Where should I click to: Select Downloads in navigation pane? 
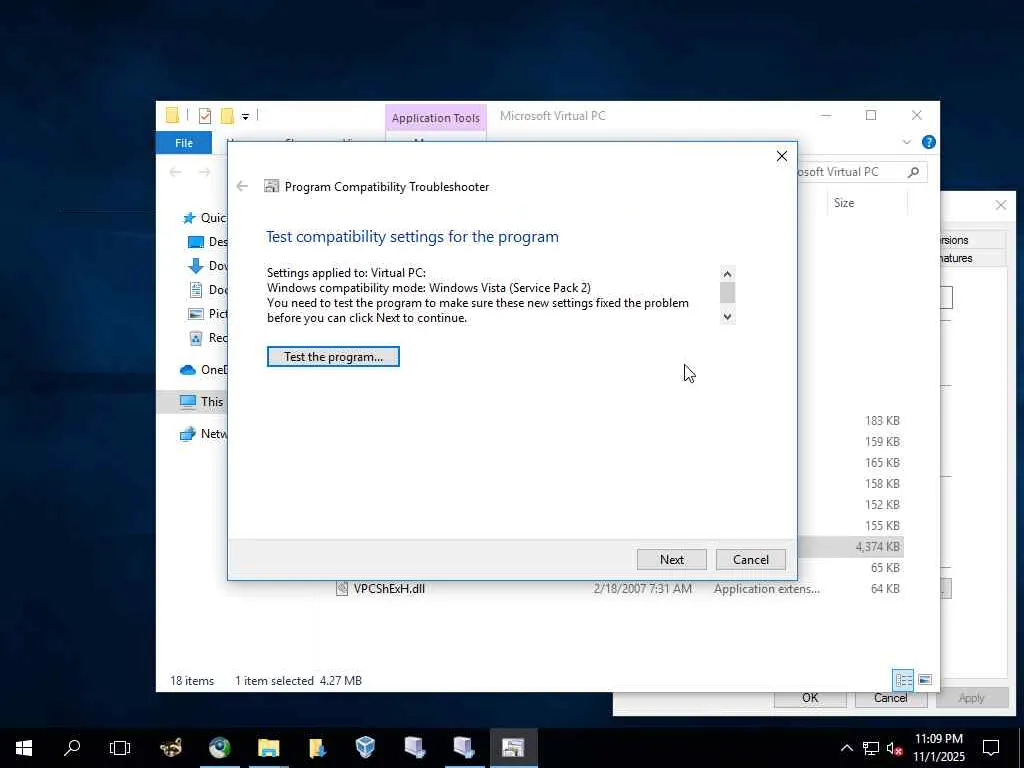(208, 266)
